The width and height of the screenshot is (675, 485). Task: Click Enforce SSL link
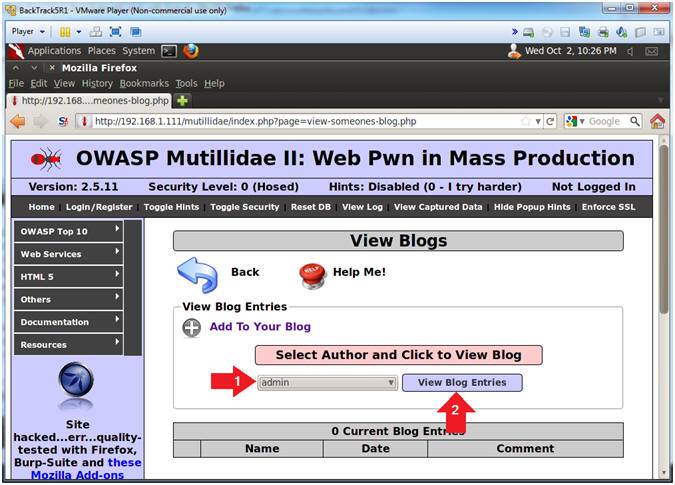click(608, 207)
